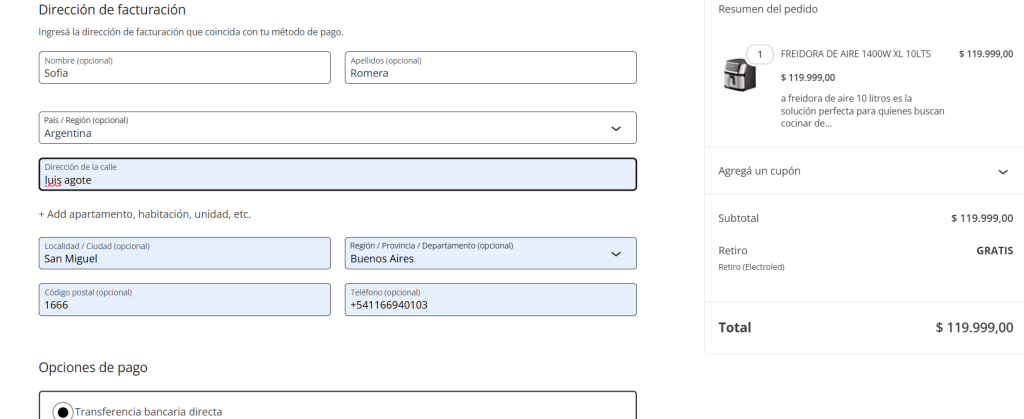This screenshot has height=419, width=1024.
Task: Click the quantity badge on the product image
Action: [x=760, y=54]
